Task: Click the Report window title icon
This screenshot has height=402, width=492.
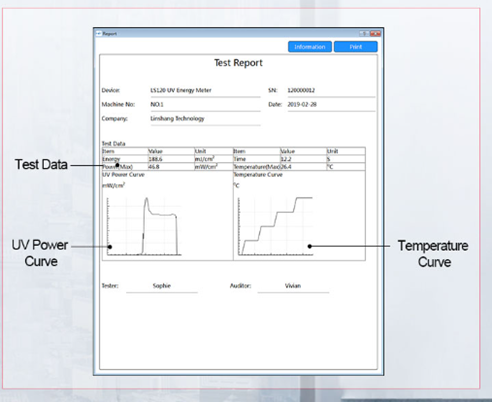Action: pos(99,34)
